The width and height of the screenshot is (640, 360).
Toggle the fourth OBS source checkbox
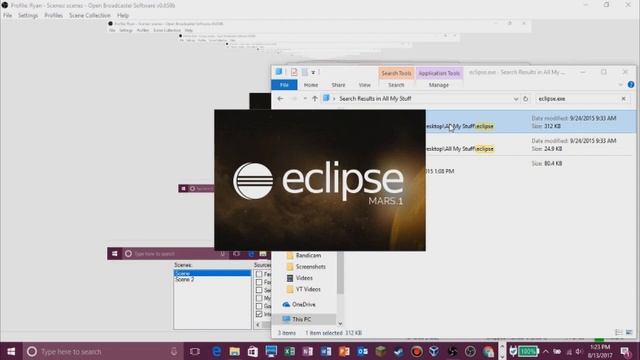[x=259, y=298]
